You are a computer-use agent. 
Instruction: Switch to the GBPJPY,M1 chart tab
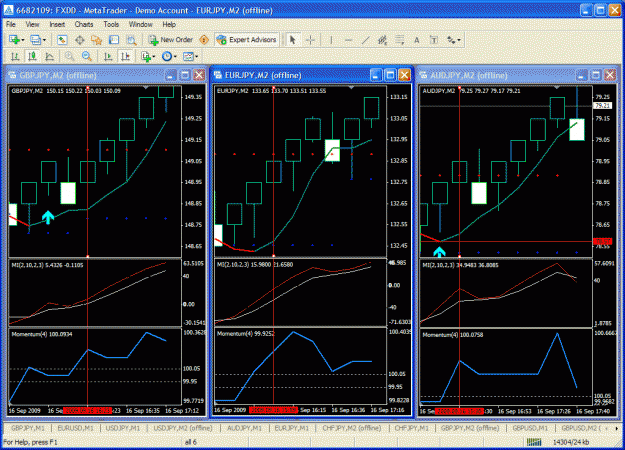point(28,428)
